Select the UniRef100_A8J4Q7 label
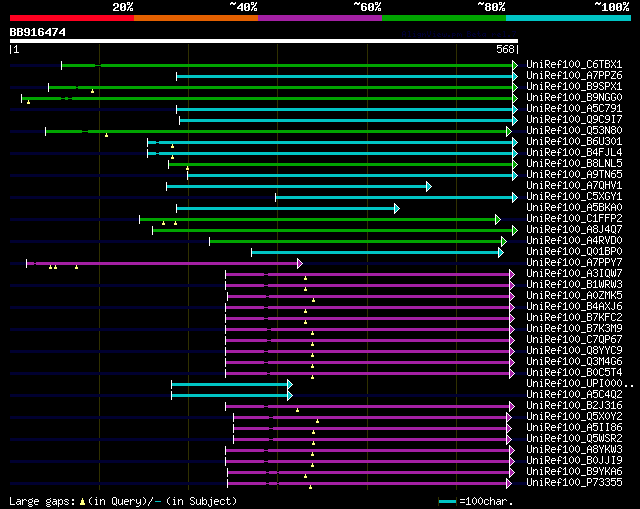Screen dimensions: 640x509 click(x=574, y=230)
